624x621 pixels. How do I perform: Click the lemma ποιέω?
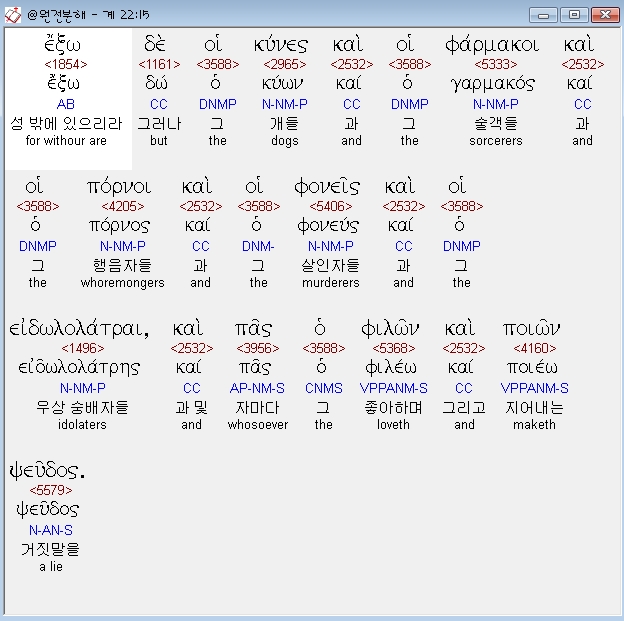click(x=532, y=367)
